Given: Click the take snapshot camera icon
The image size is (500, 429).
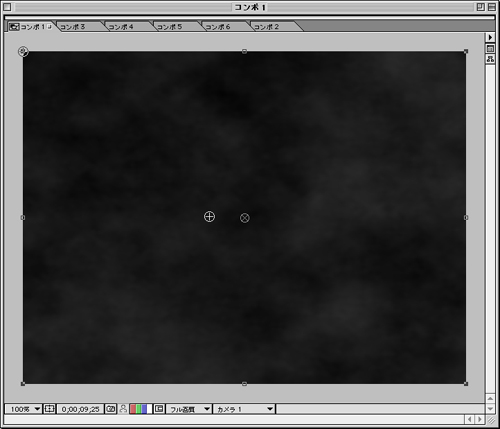Looking at the screenshot, I should click(111, 409).
